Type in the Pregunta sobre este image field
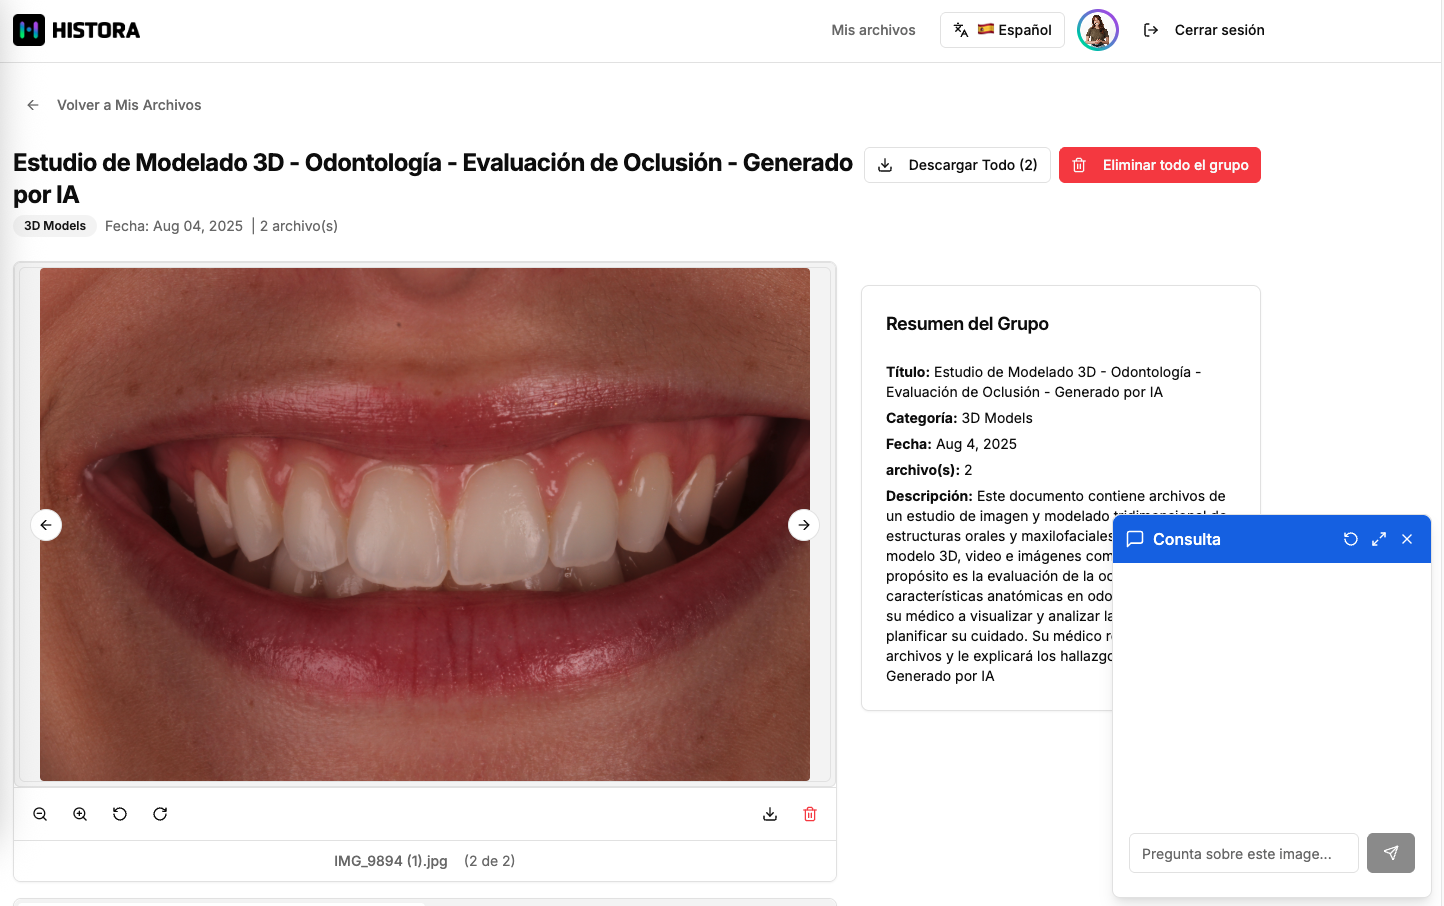The image size is (1444, 906). pyautogui.click(x=1243, y=853)
